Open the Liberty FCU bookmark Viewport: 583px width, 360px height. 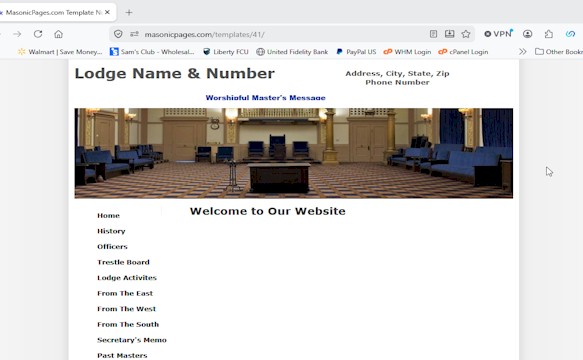[x=226, y=52]
